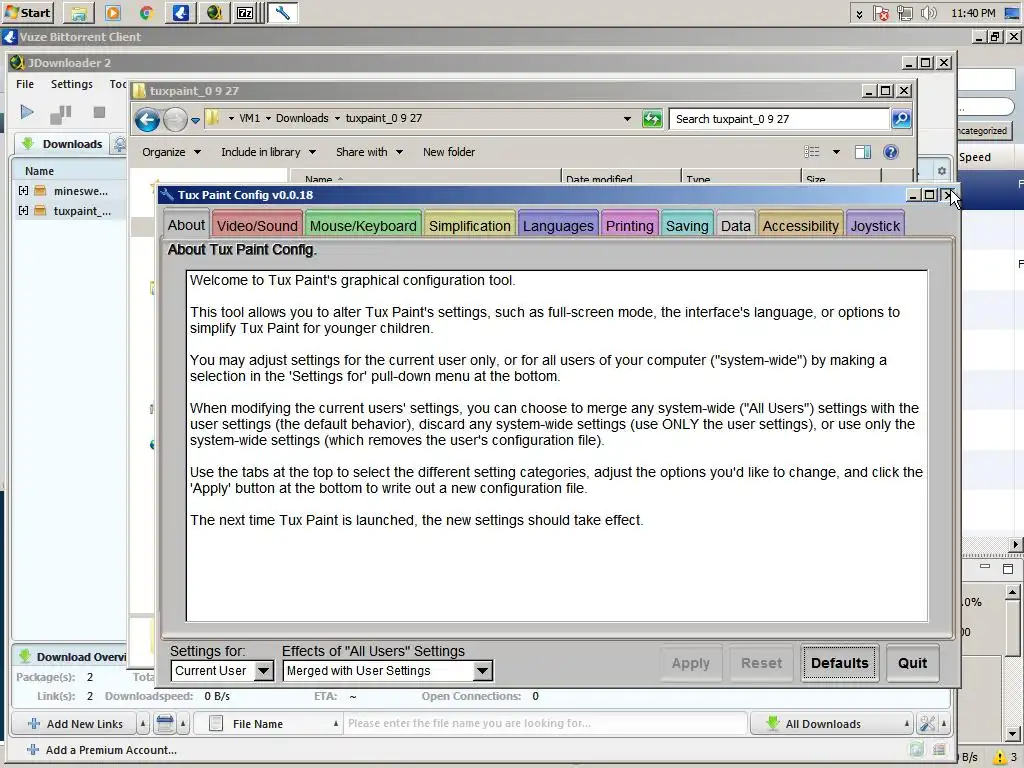The height and width of the screenshot is (768, 1024).
Task: Switch to the Mouse/Keyboard tab
Action: pos(363,225)
